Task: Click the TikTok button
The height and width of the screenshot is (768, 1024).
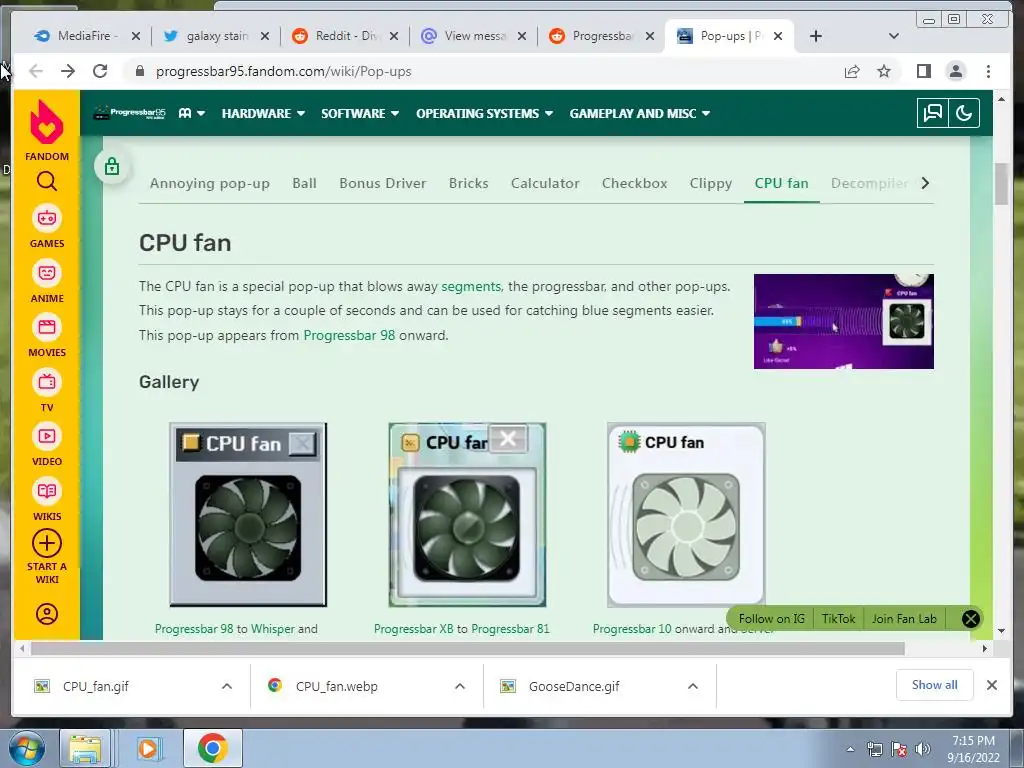Action: pos(839,618)
